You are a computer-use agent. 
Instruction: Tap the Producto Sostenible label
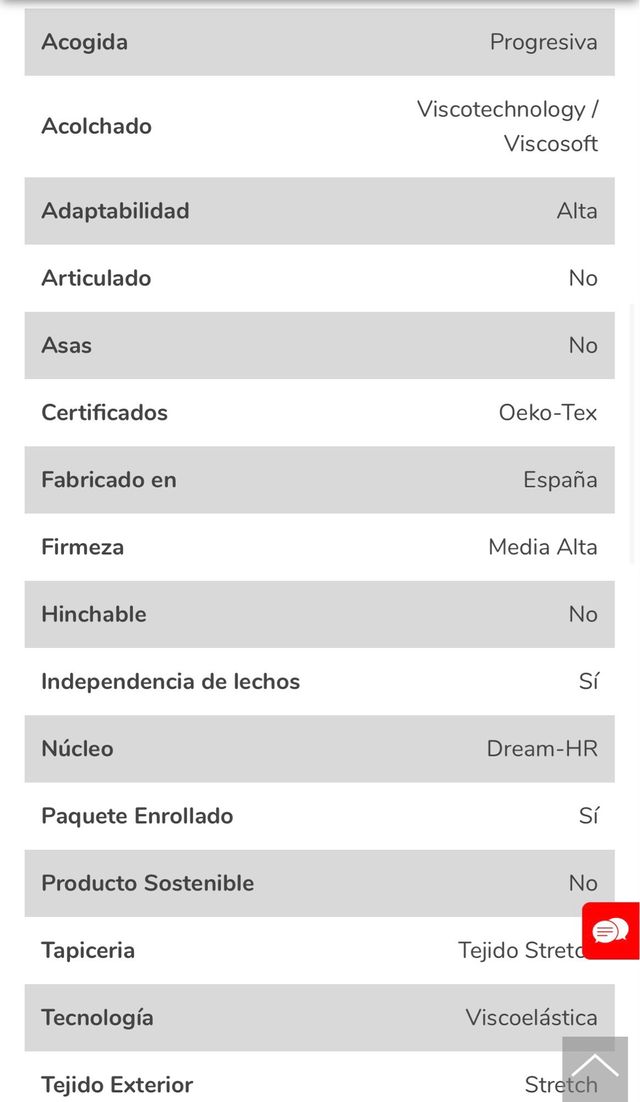coord(147,883)
